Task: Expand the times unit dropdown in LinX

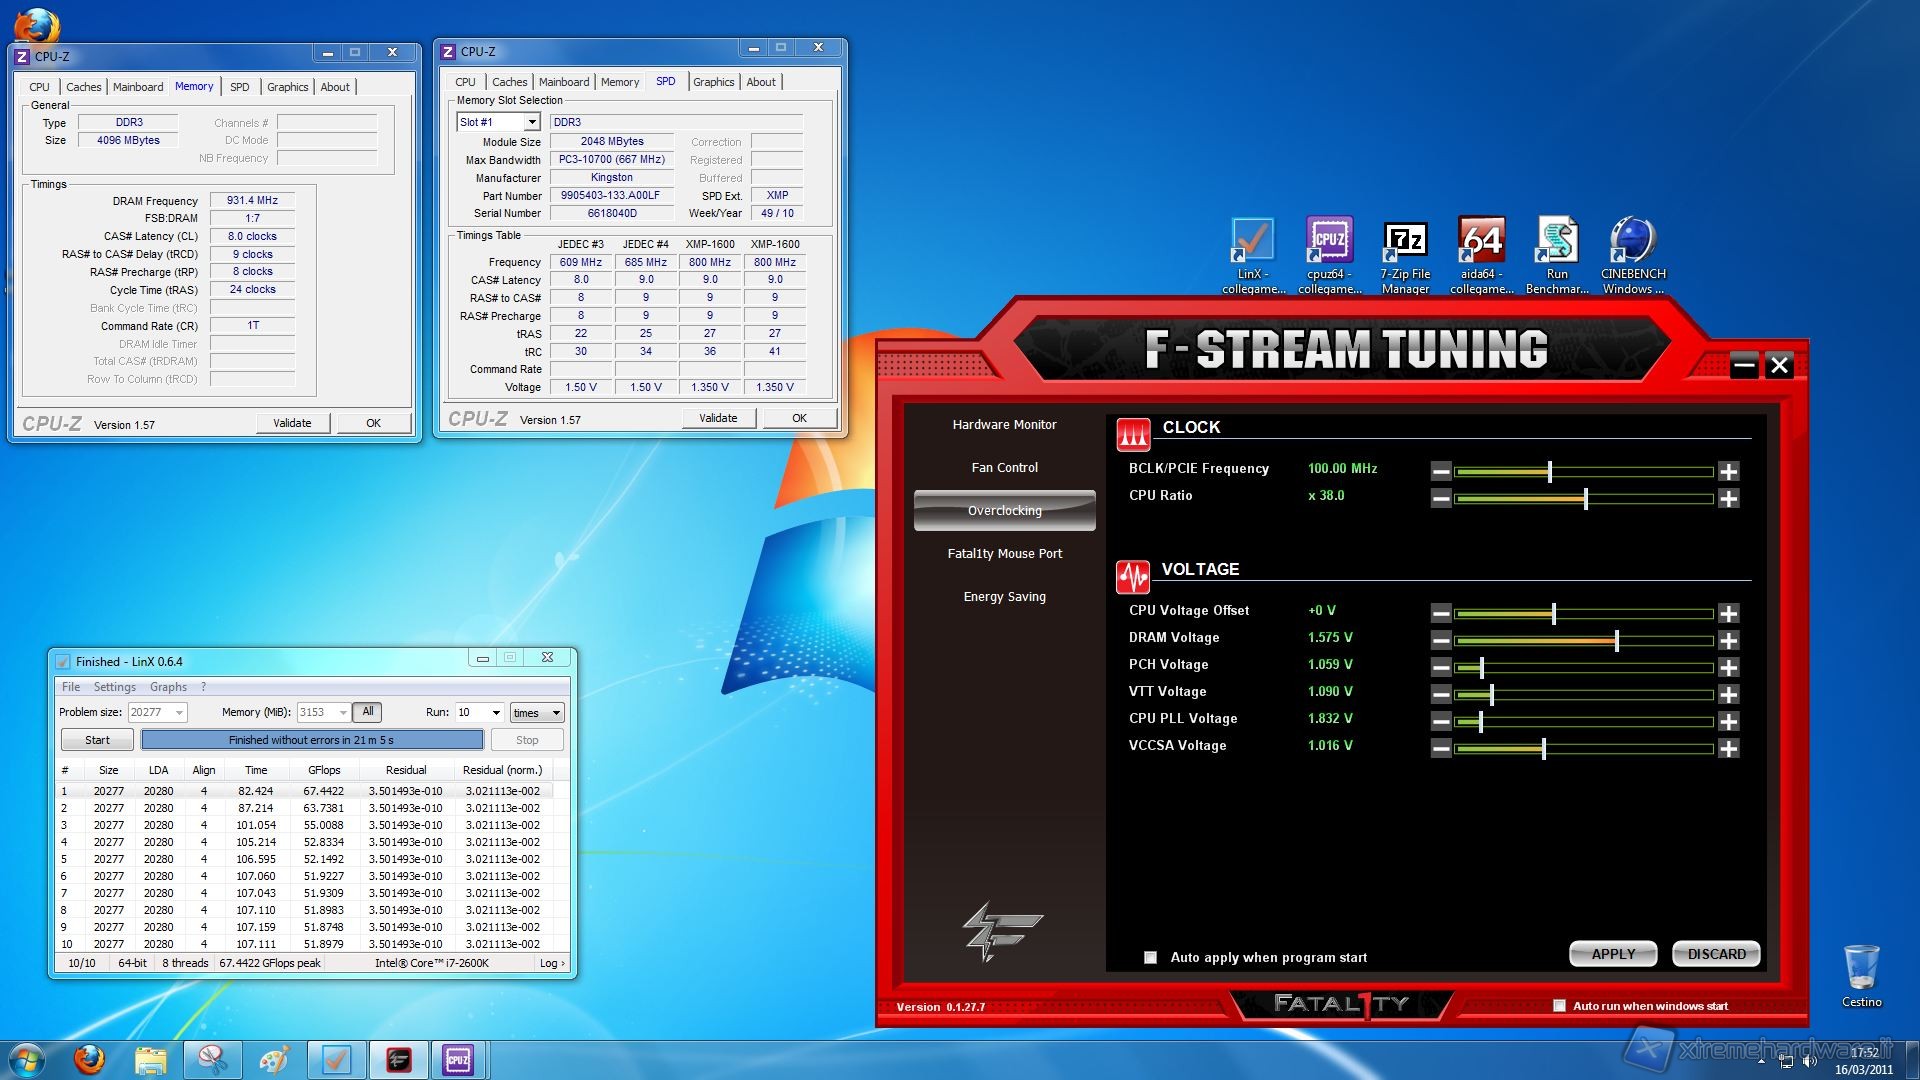Action: click(556, 712)
